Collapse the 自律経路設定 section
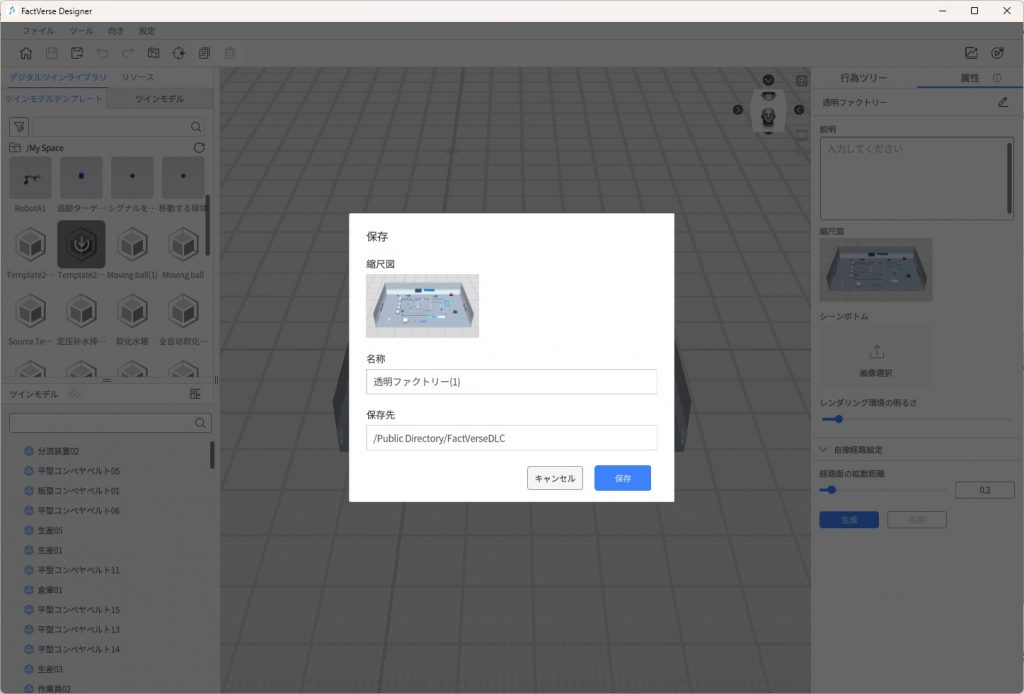 coord(825,450)
